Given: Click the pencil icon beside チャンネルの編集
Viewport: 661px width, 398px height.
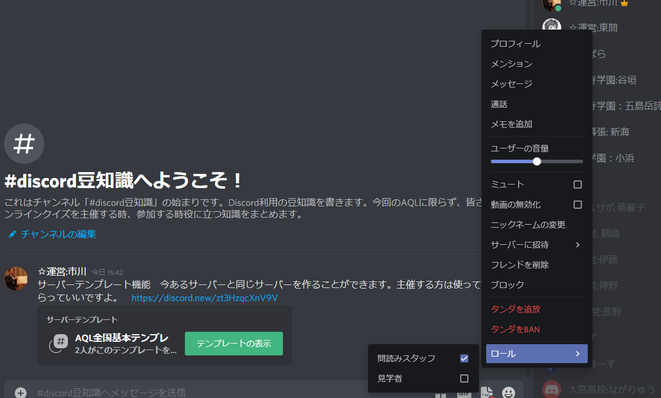Looking at the screenshot, I should click(x=12, y=234).
